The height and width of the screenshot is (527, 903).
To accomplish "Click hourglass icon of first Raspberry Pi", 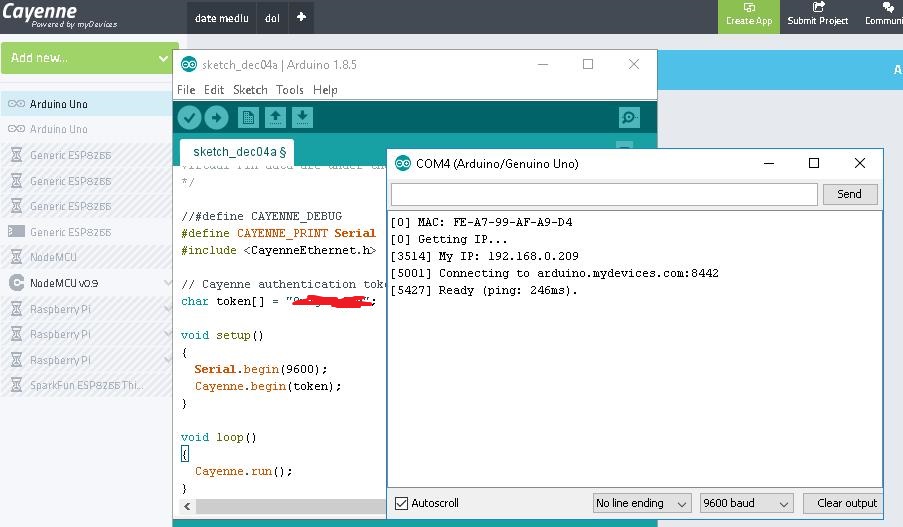I will pyautogui.click(x=17, y=309).
